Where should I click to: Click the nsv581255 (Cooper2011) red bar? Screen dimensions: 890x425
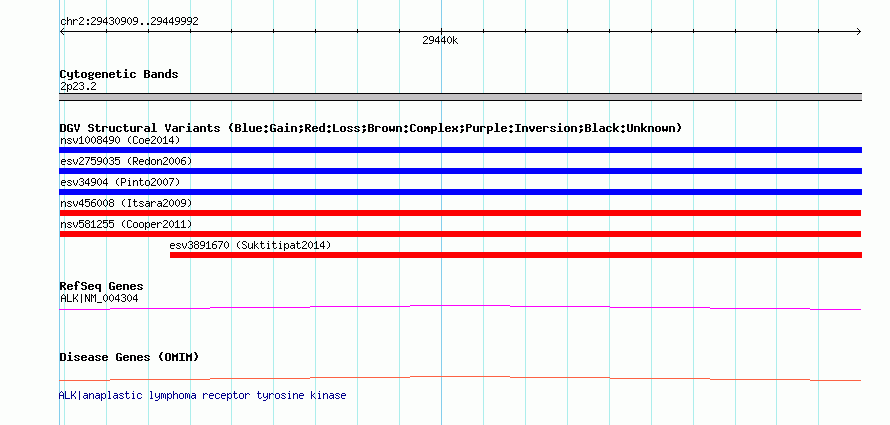(460, 234)
